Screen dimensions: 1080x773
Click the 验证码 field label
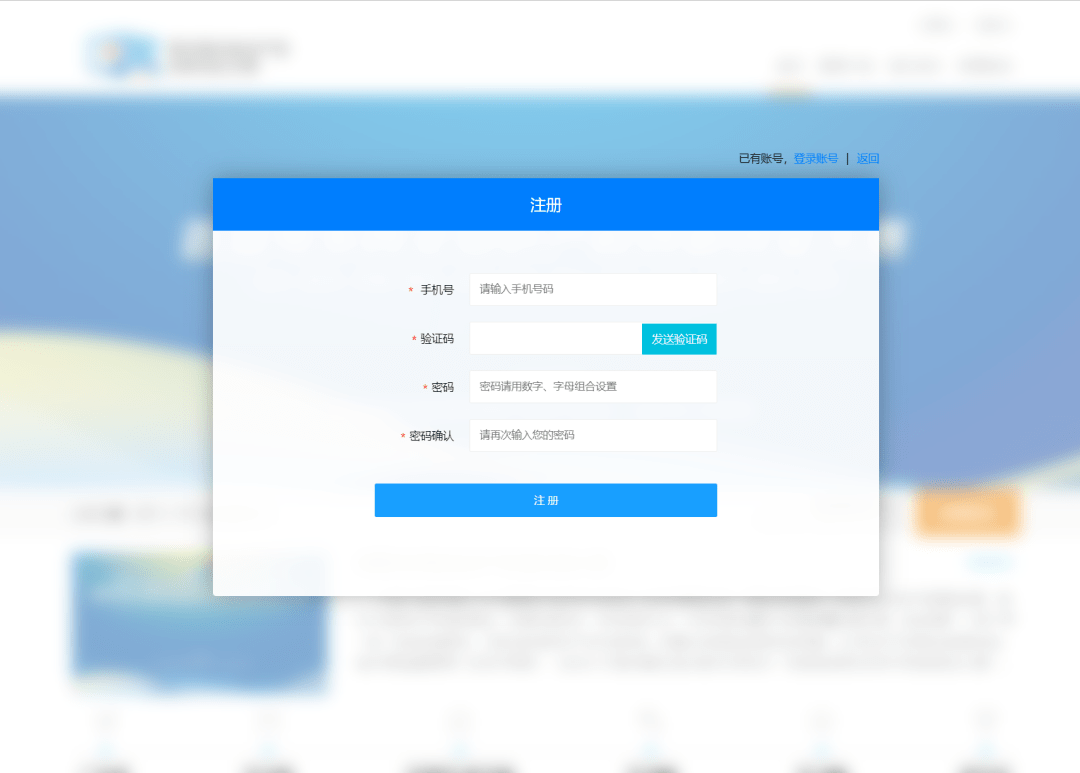436,339
